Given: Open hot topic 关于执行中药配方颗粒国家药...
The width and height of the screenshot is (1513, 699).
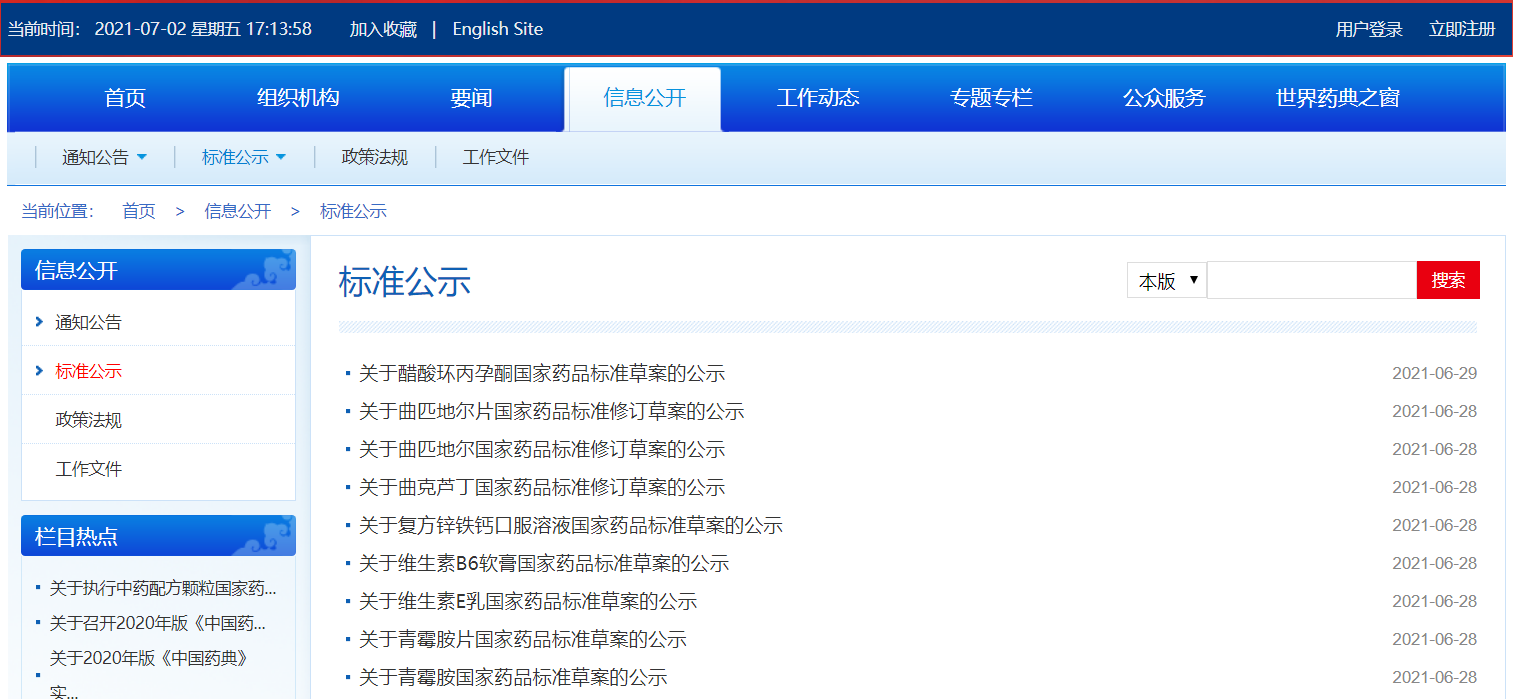Looking at the screenshot, I should click(163, 588).
